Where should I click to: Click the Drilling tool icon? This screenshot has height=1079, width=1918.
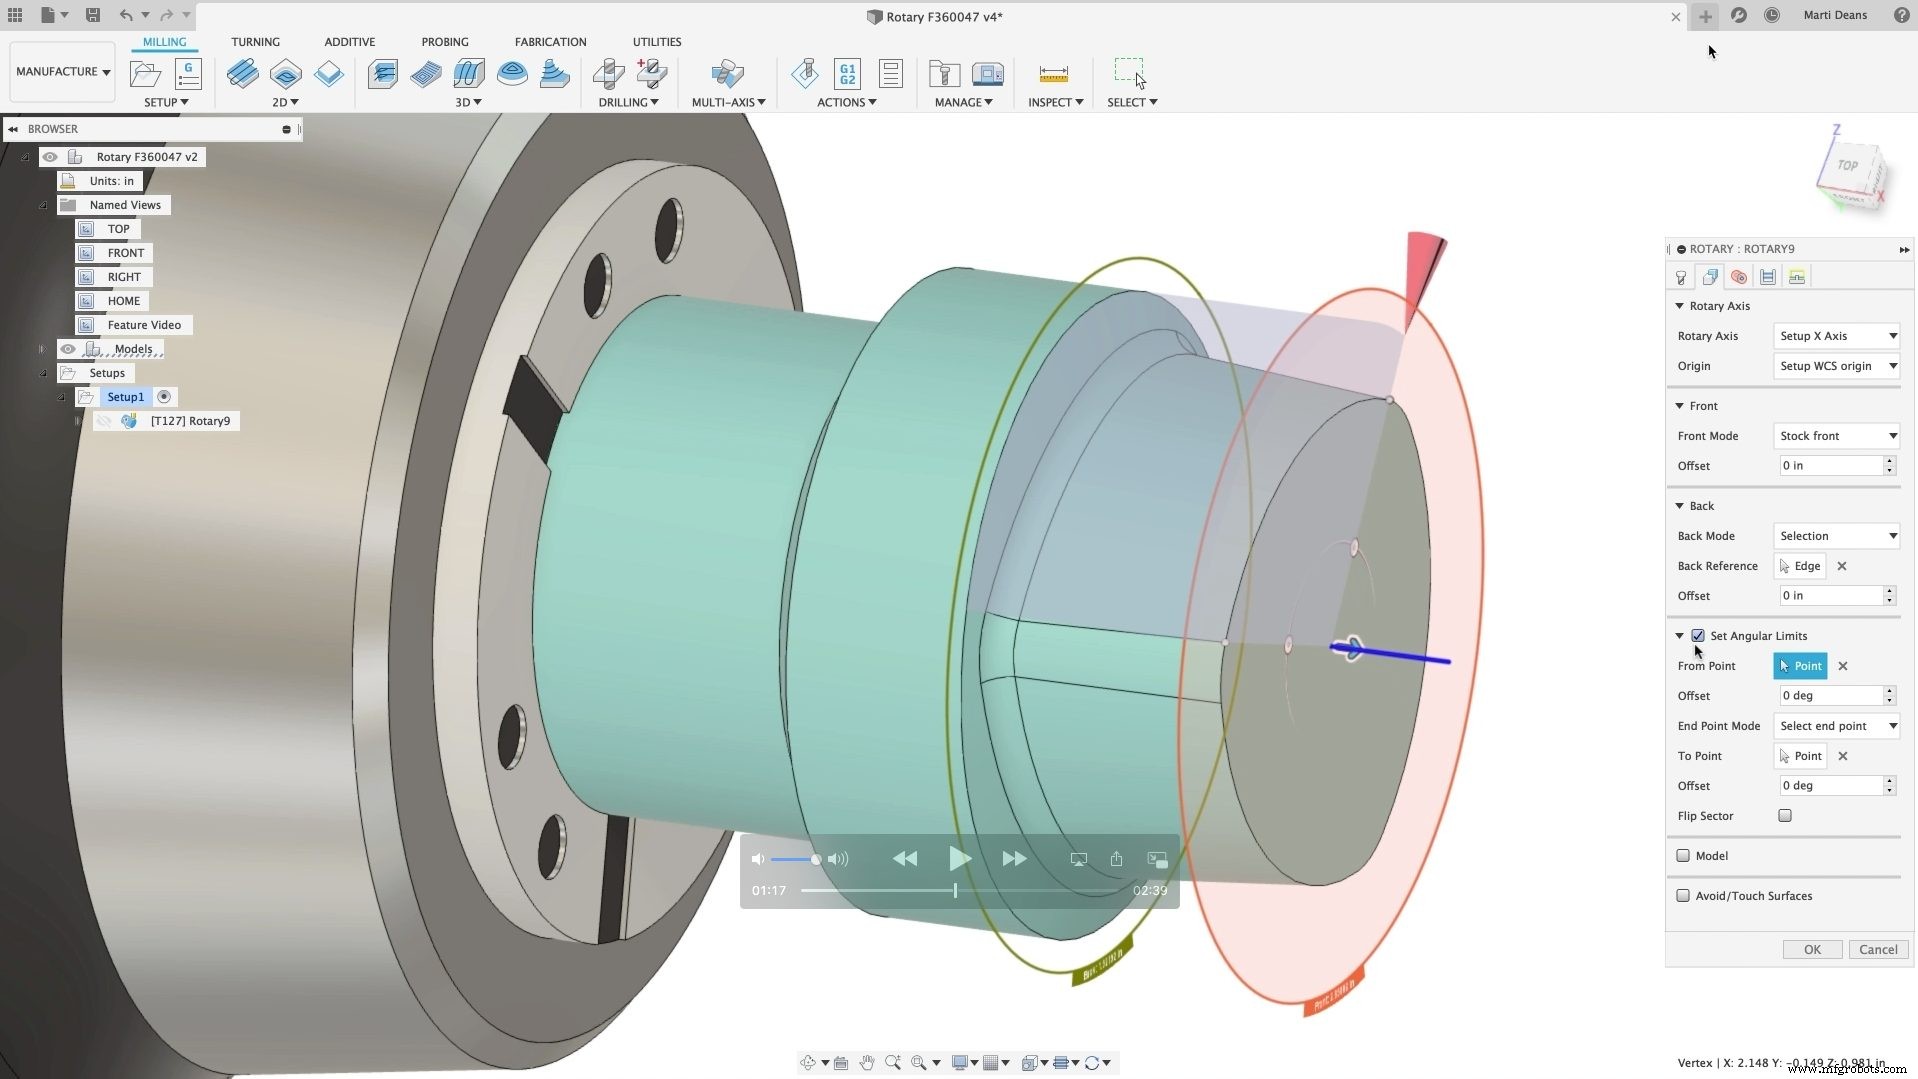(x=610, y=74)
